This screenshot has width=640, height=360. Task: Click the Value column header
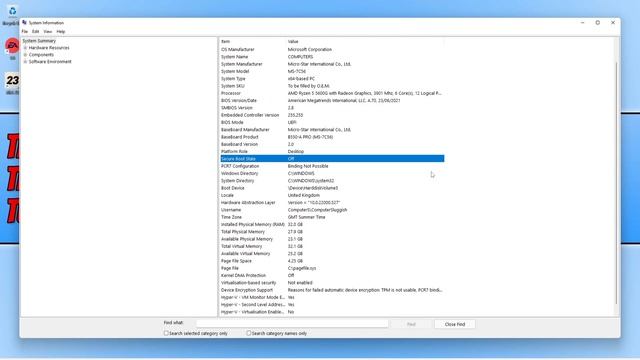coord(365,42)
